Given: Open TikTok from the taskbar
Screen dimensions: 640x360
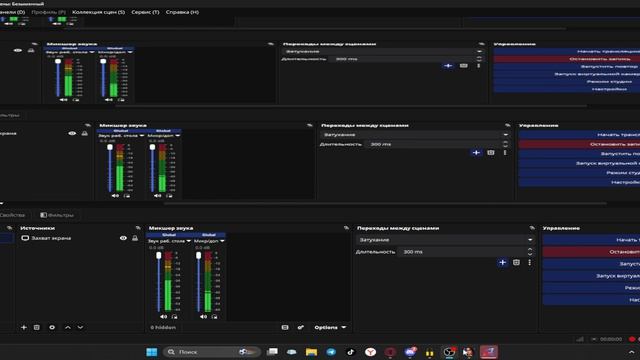Looking at the screenshot, I should tap(351, 352).
